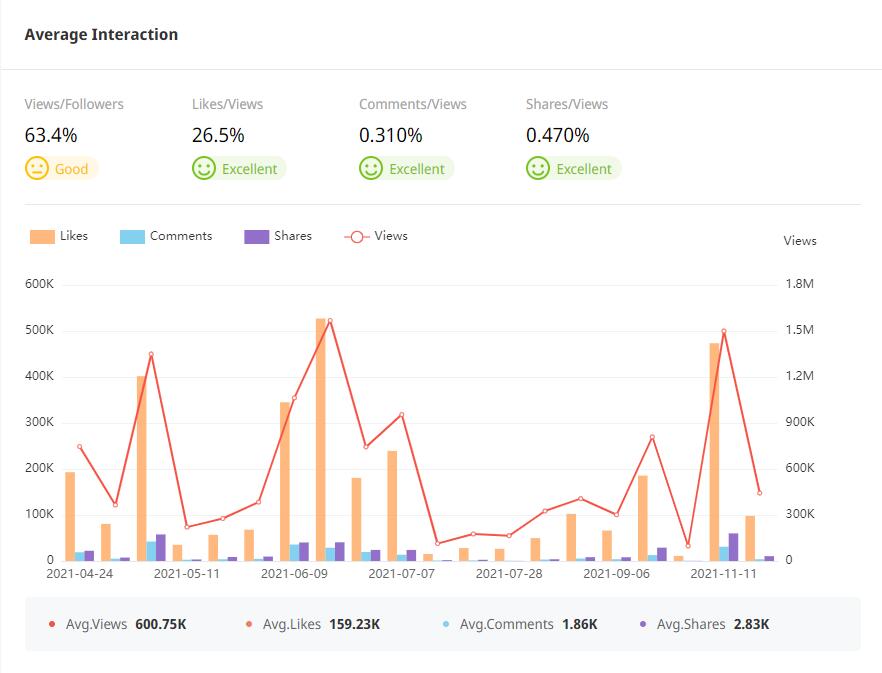
Task: Click the 2021-07-28 x-axis date label
Action: pos(509,574)
